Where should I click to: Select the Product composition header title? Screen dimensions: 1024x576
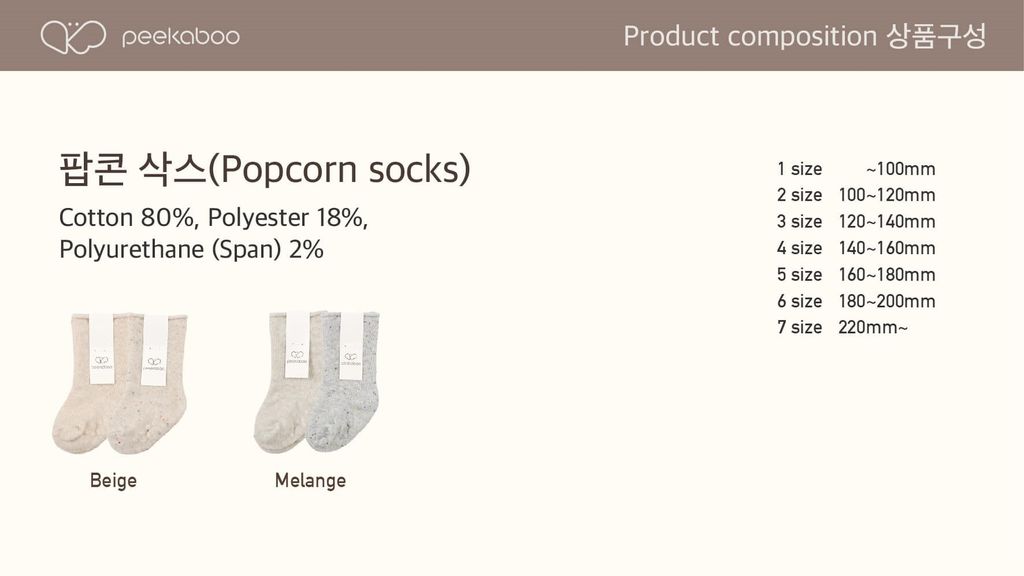804,36
